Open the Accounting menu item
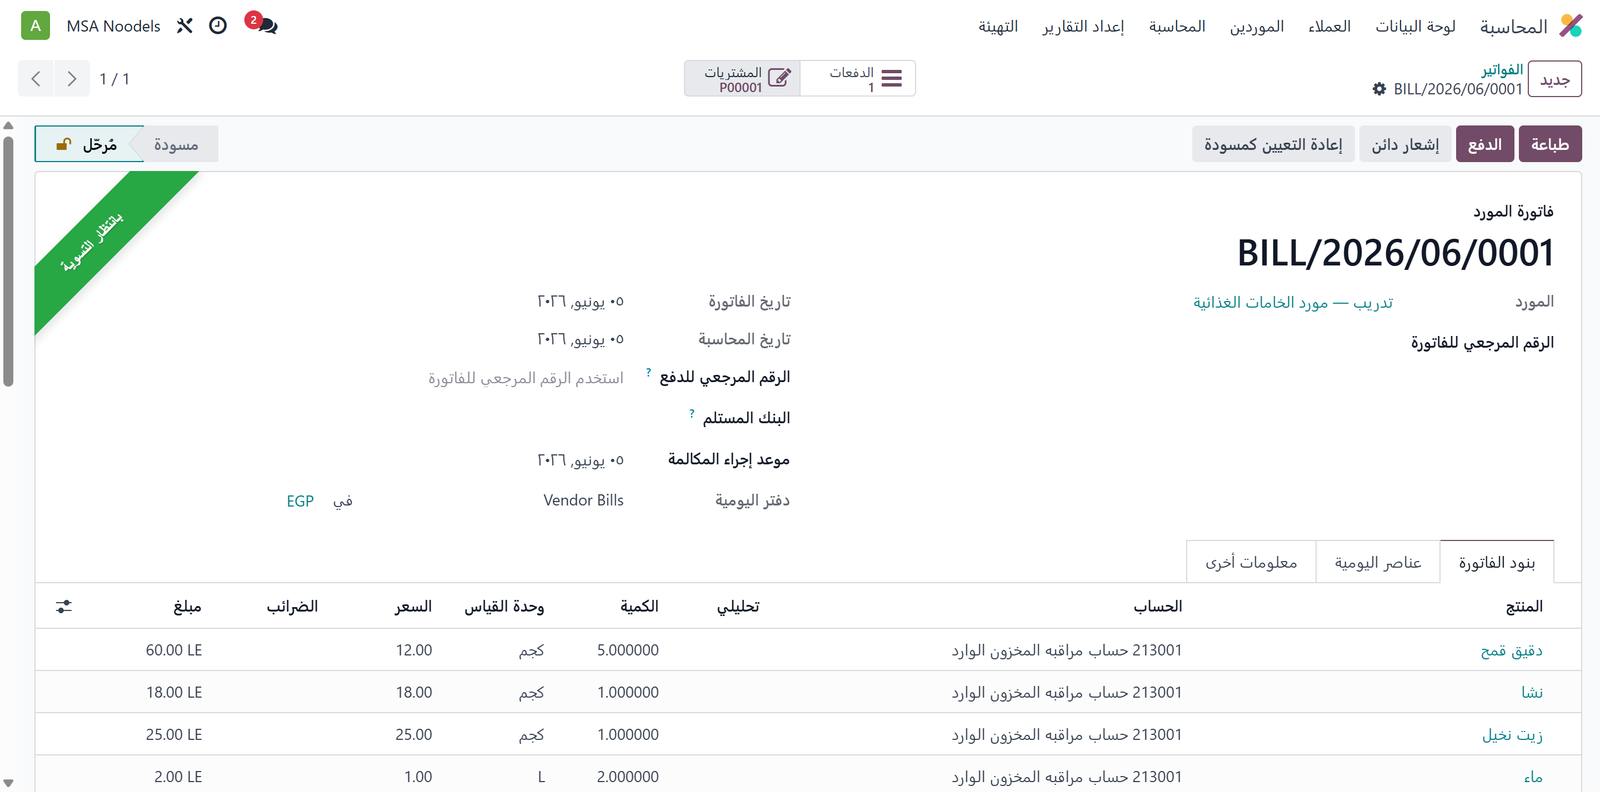 coord(1177,26)
